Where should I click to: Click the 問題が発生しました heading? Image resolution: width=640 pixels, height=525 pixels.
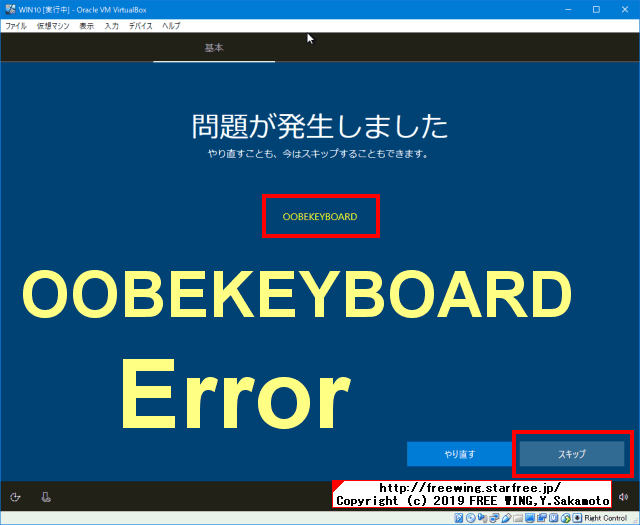click(x=320, y=126)
